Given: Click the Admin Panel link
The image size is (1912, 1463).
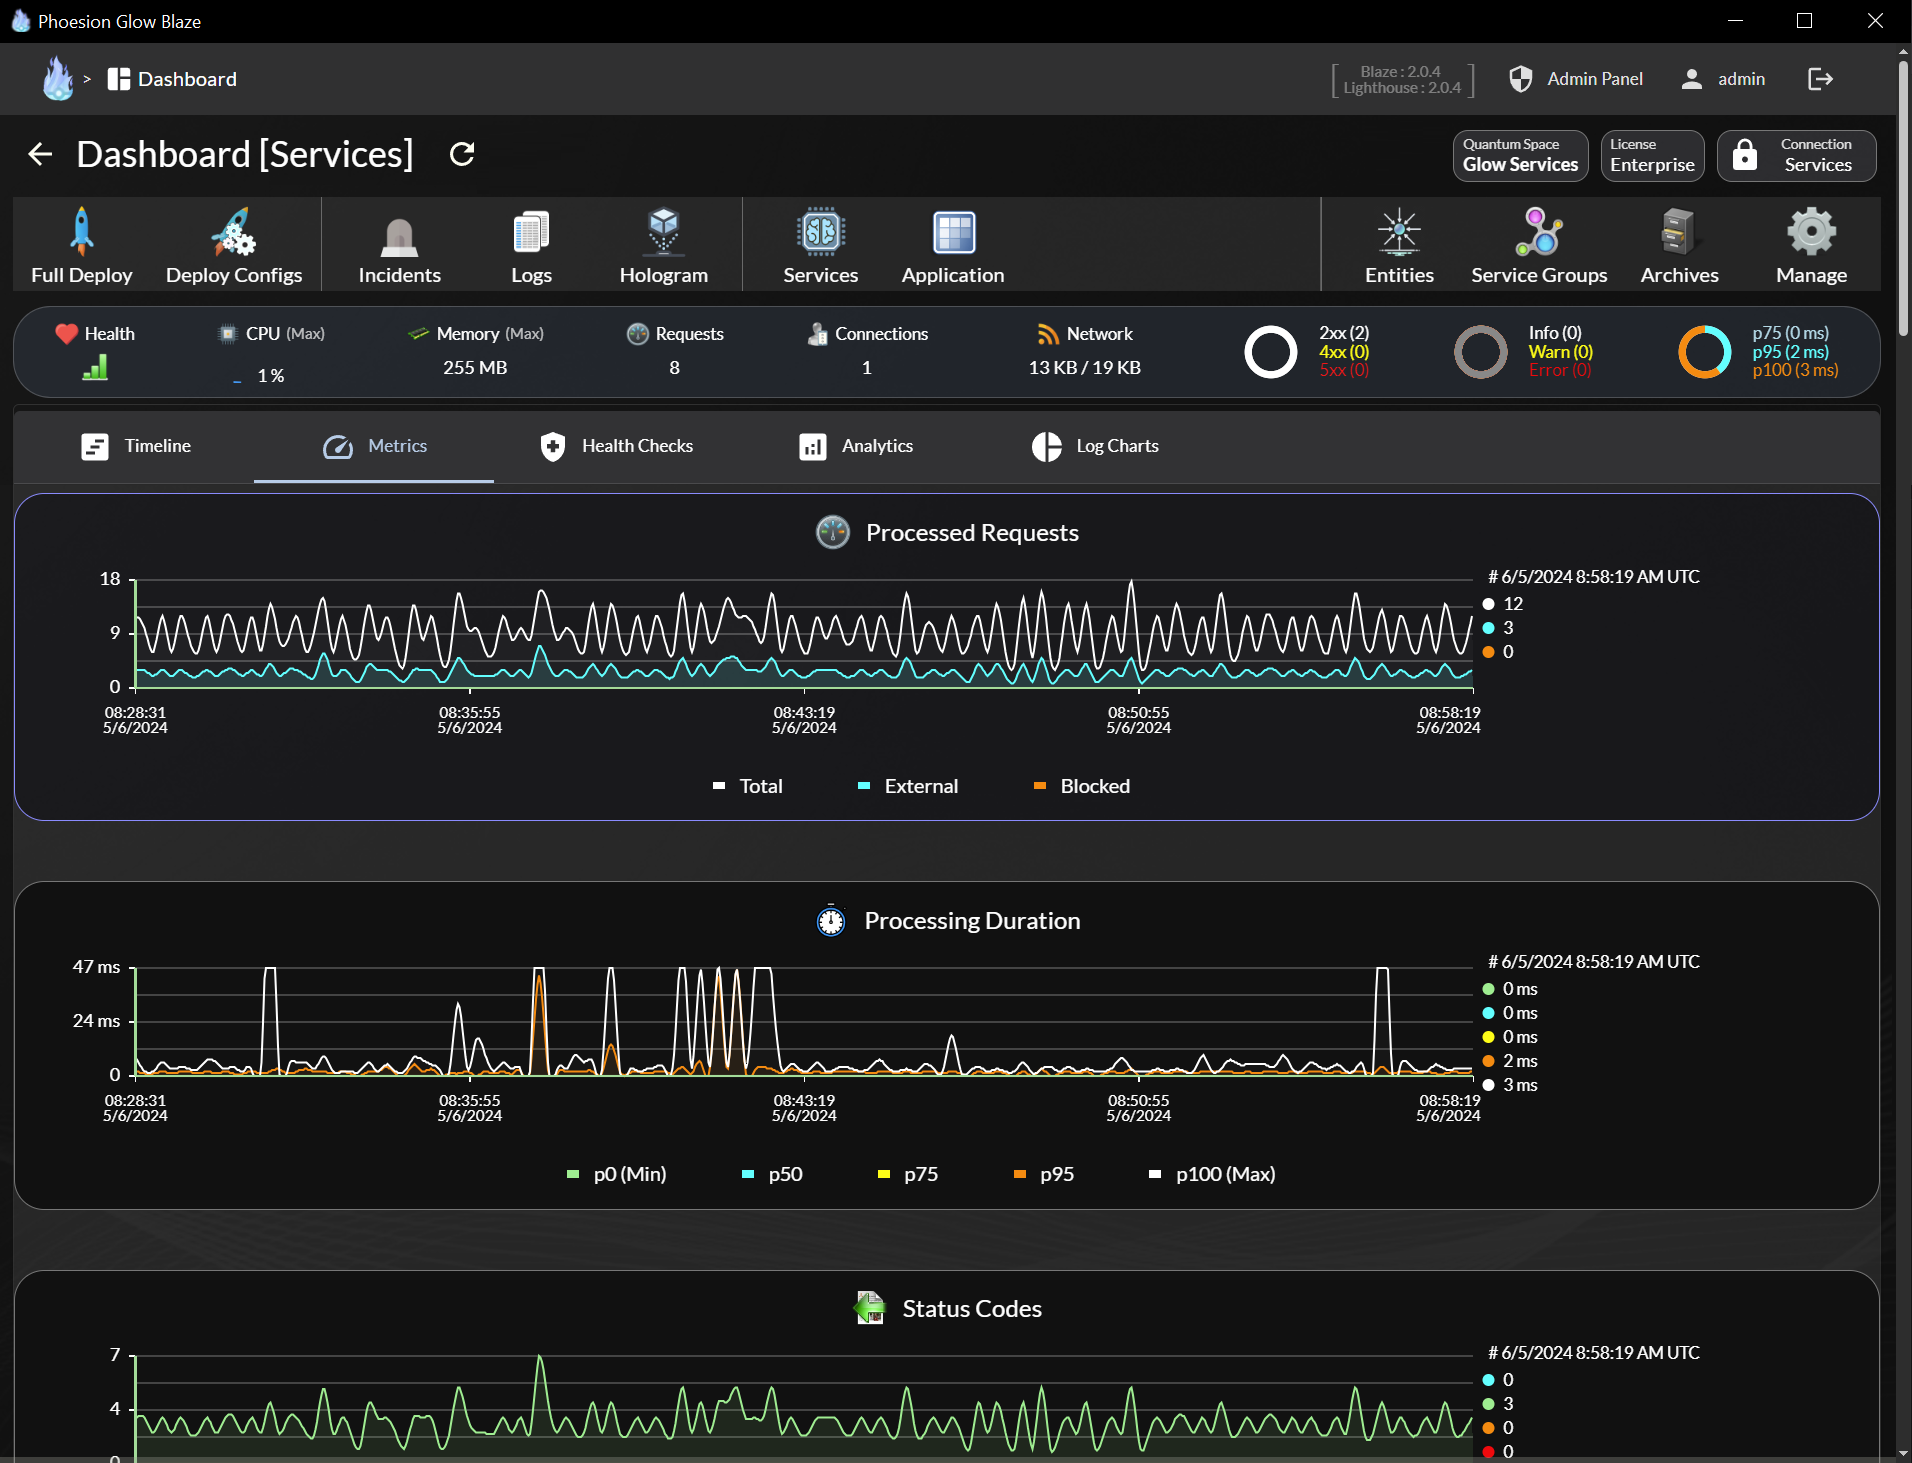Looking at the screenshot, I should [x=1576, y=79].
